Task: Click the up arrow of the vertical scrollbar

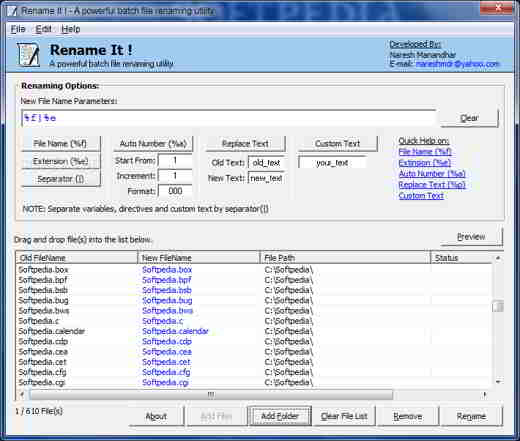Action: click(498, 258)
